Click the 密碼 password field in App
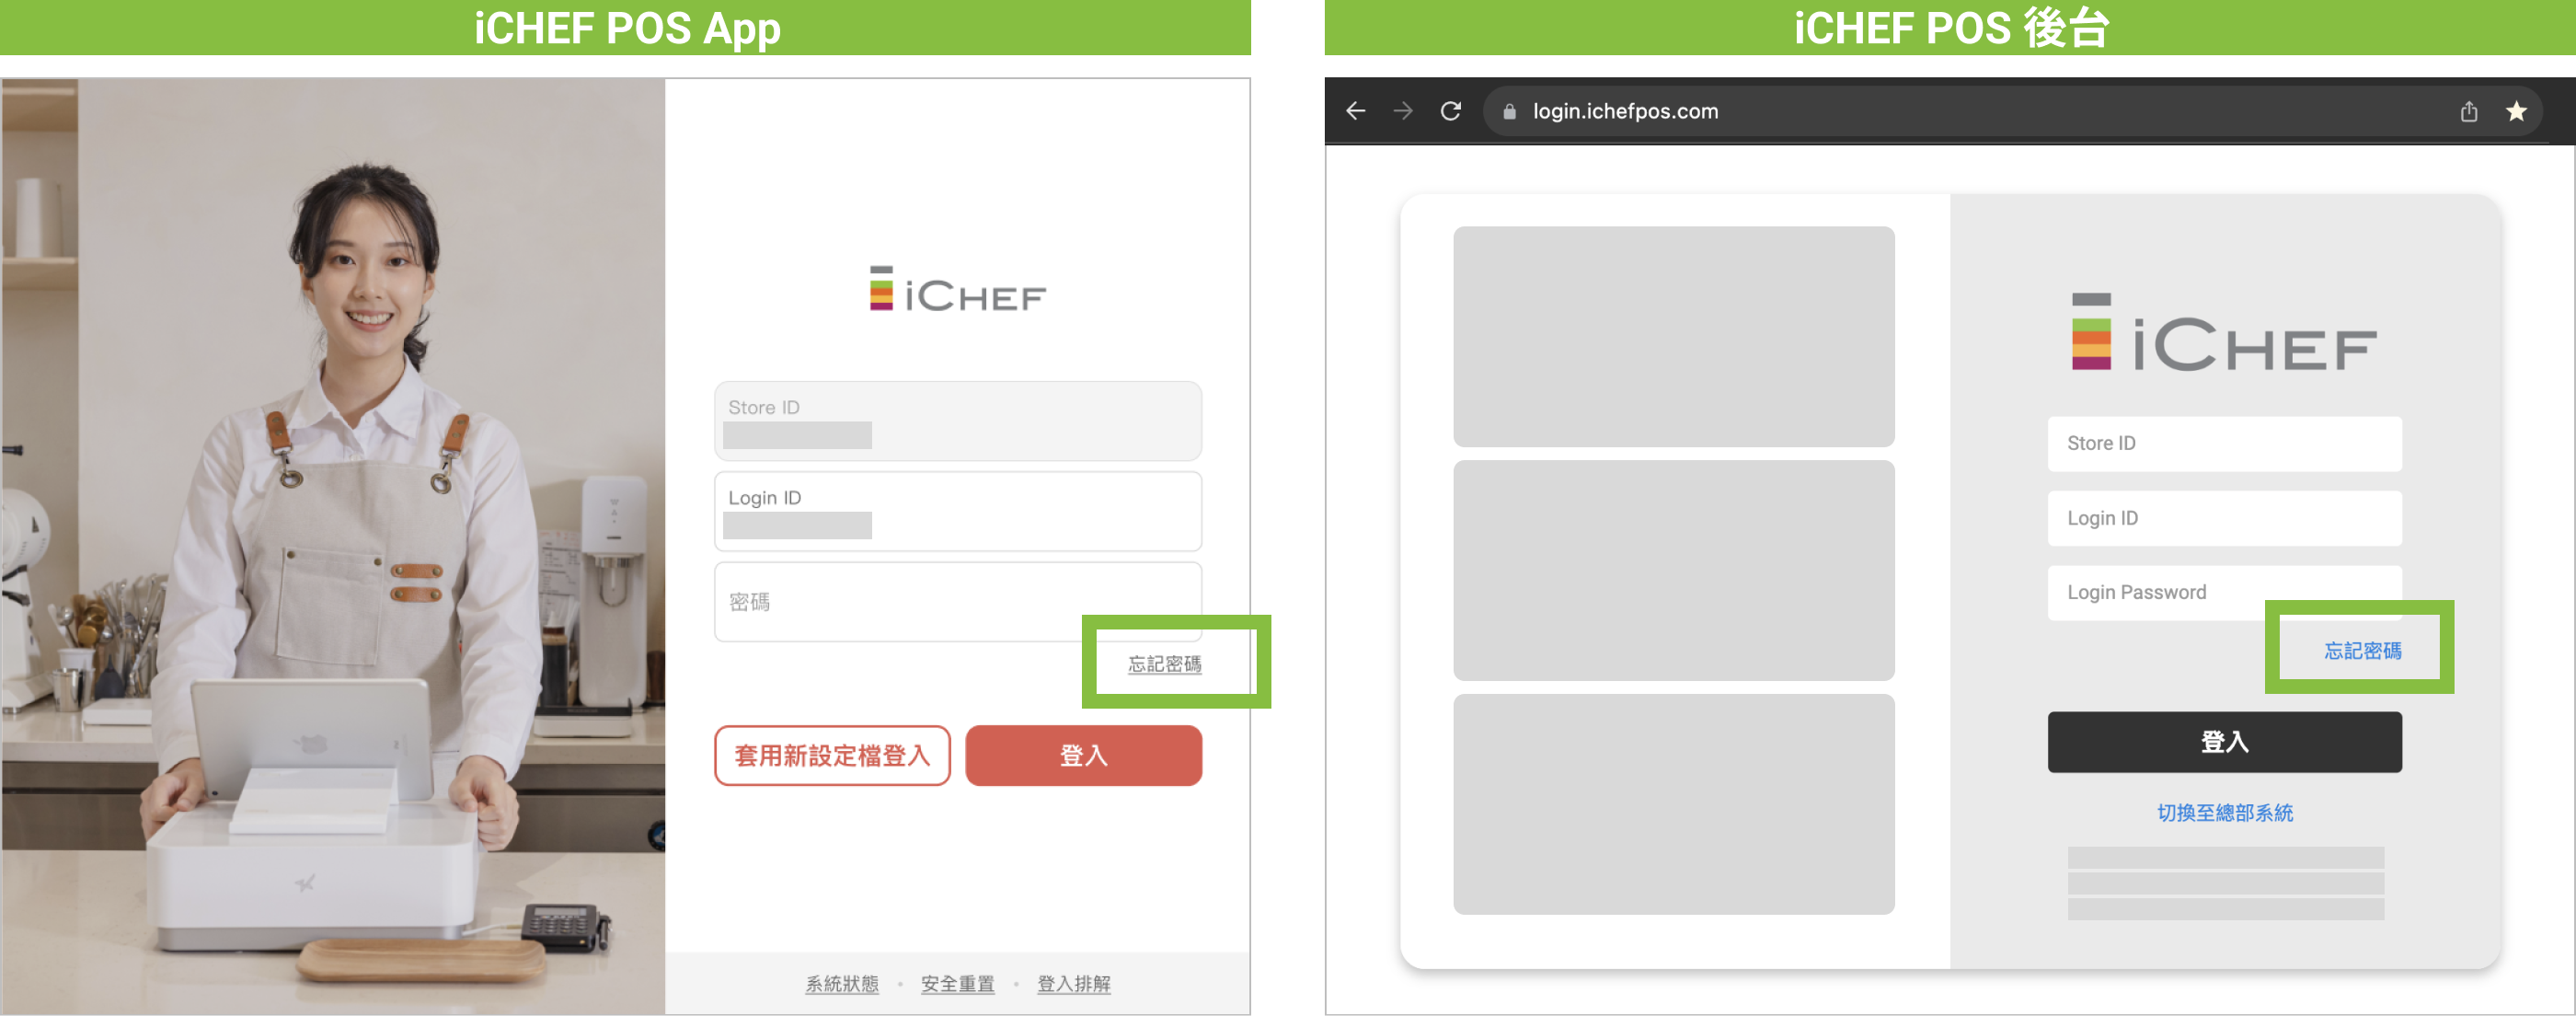 [x=900, y=601]
